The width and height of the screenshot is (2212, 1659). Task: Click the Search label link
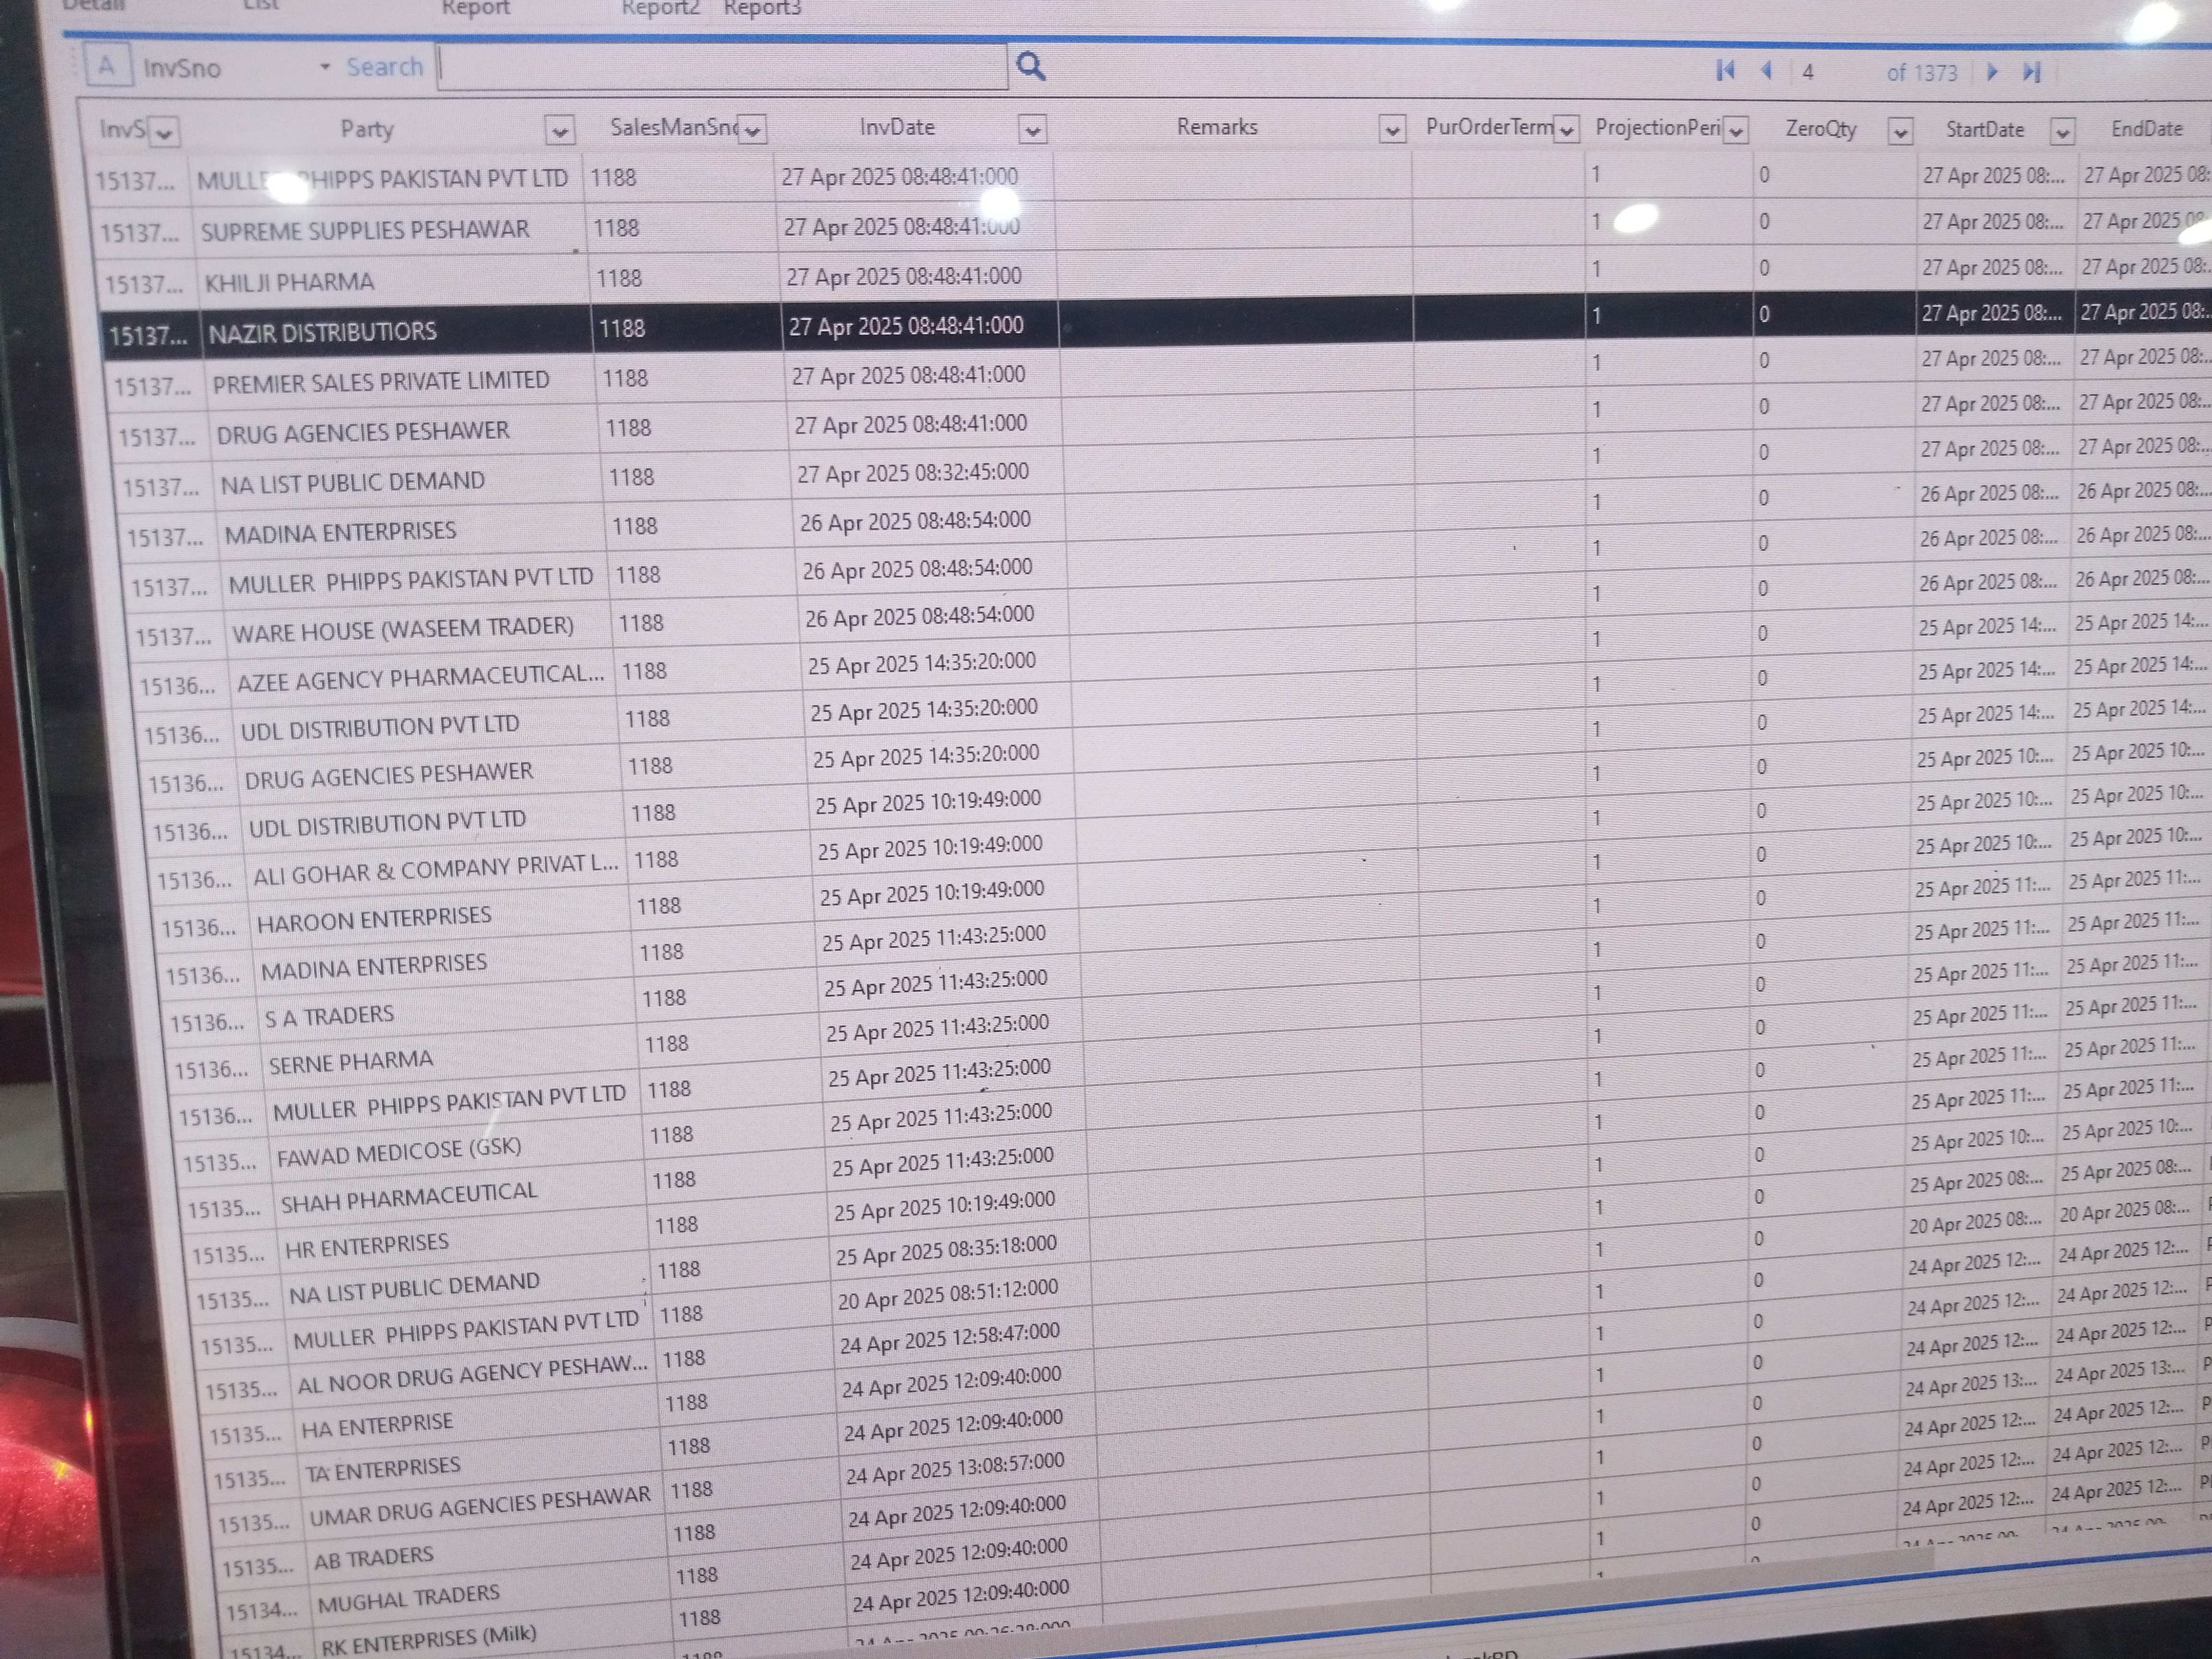click(384, 67)
